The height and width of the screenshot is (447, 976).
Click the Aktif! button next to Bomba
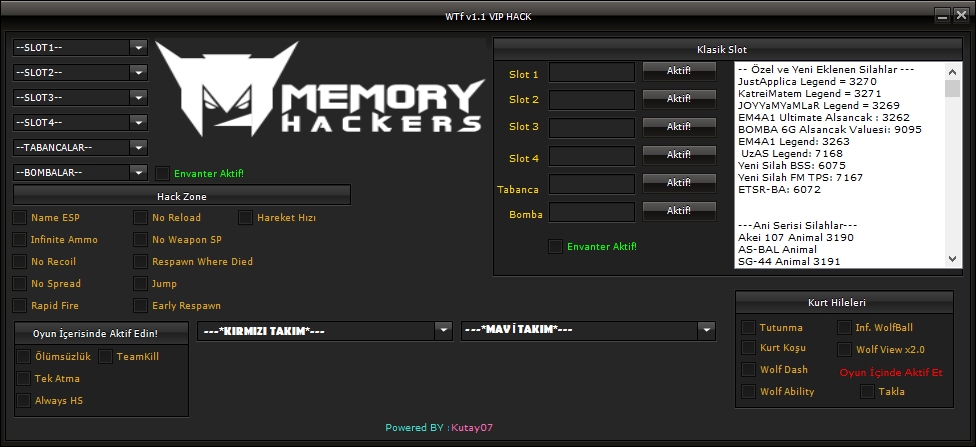(678, 212)
